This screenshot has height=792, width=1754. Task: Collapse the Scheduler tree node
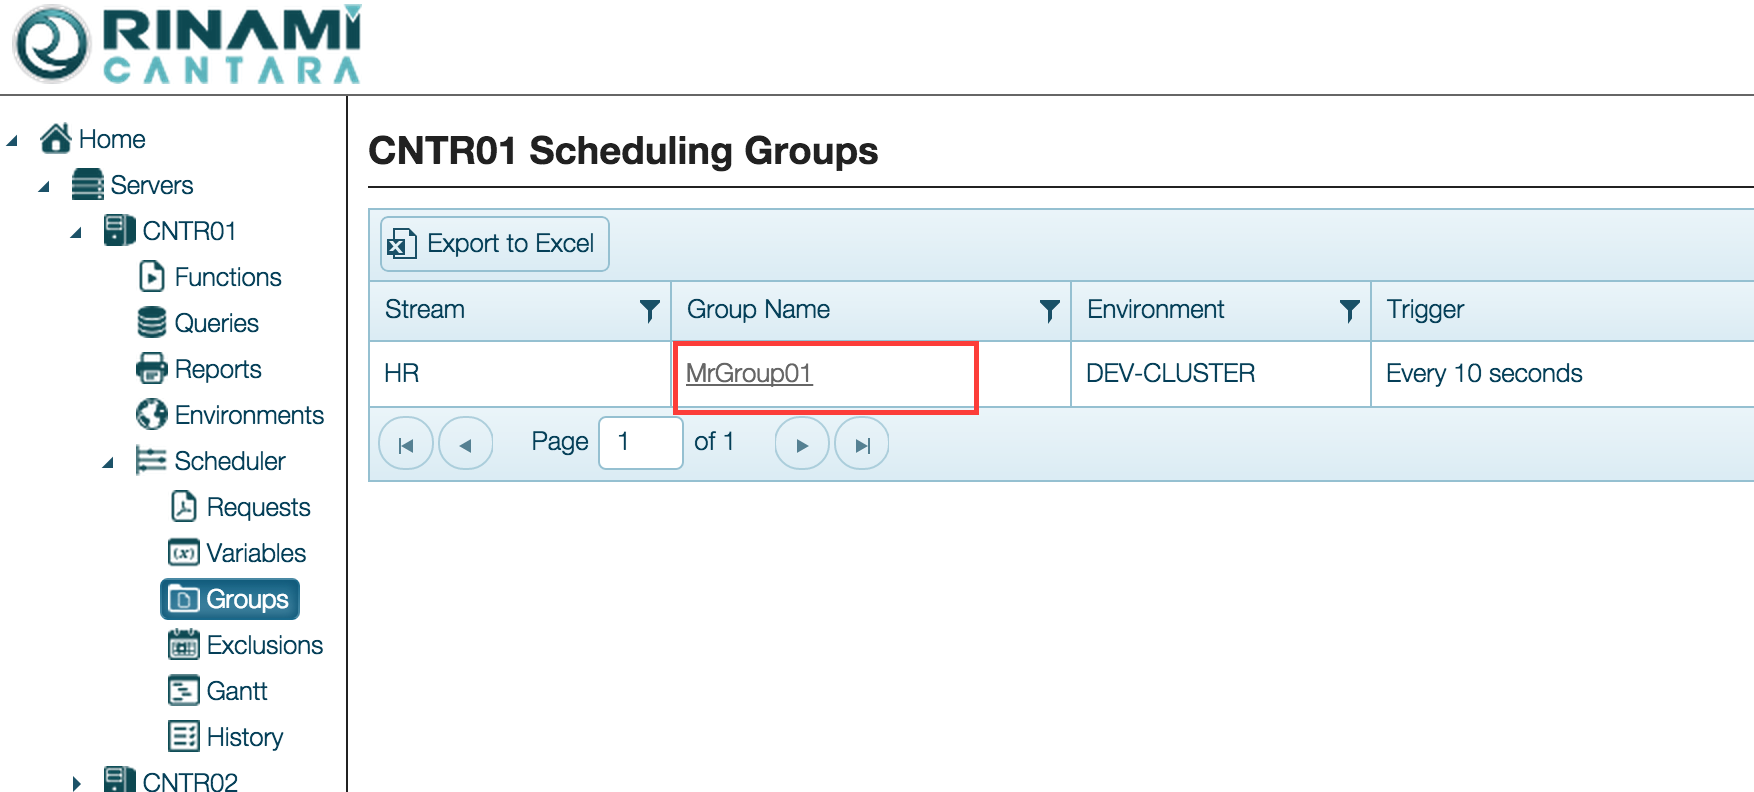pos(108,462)
